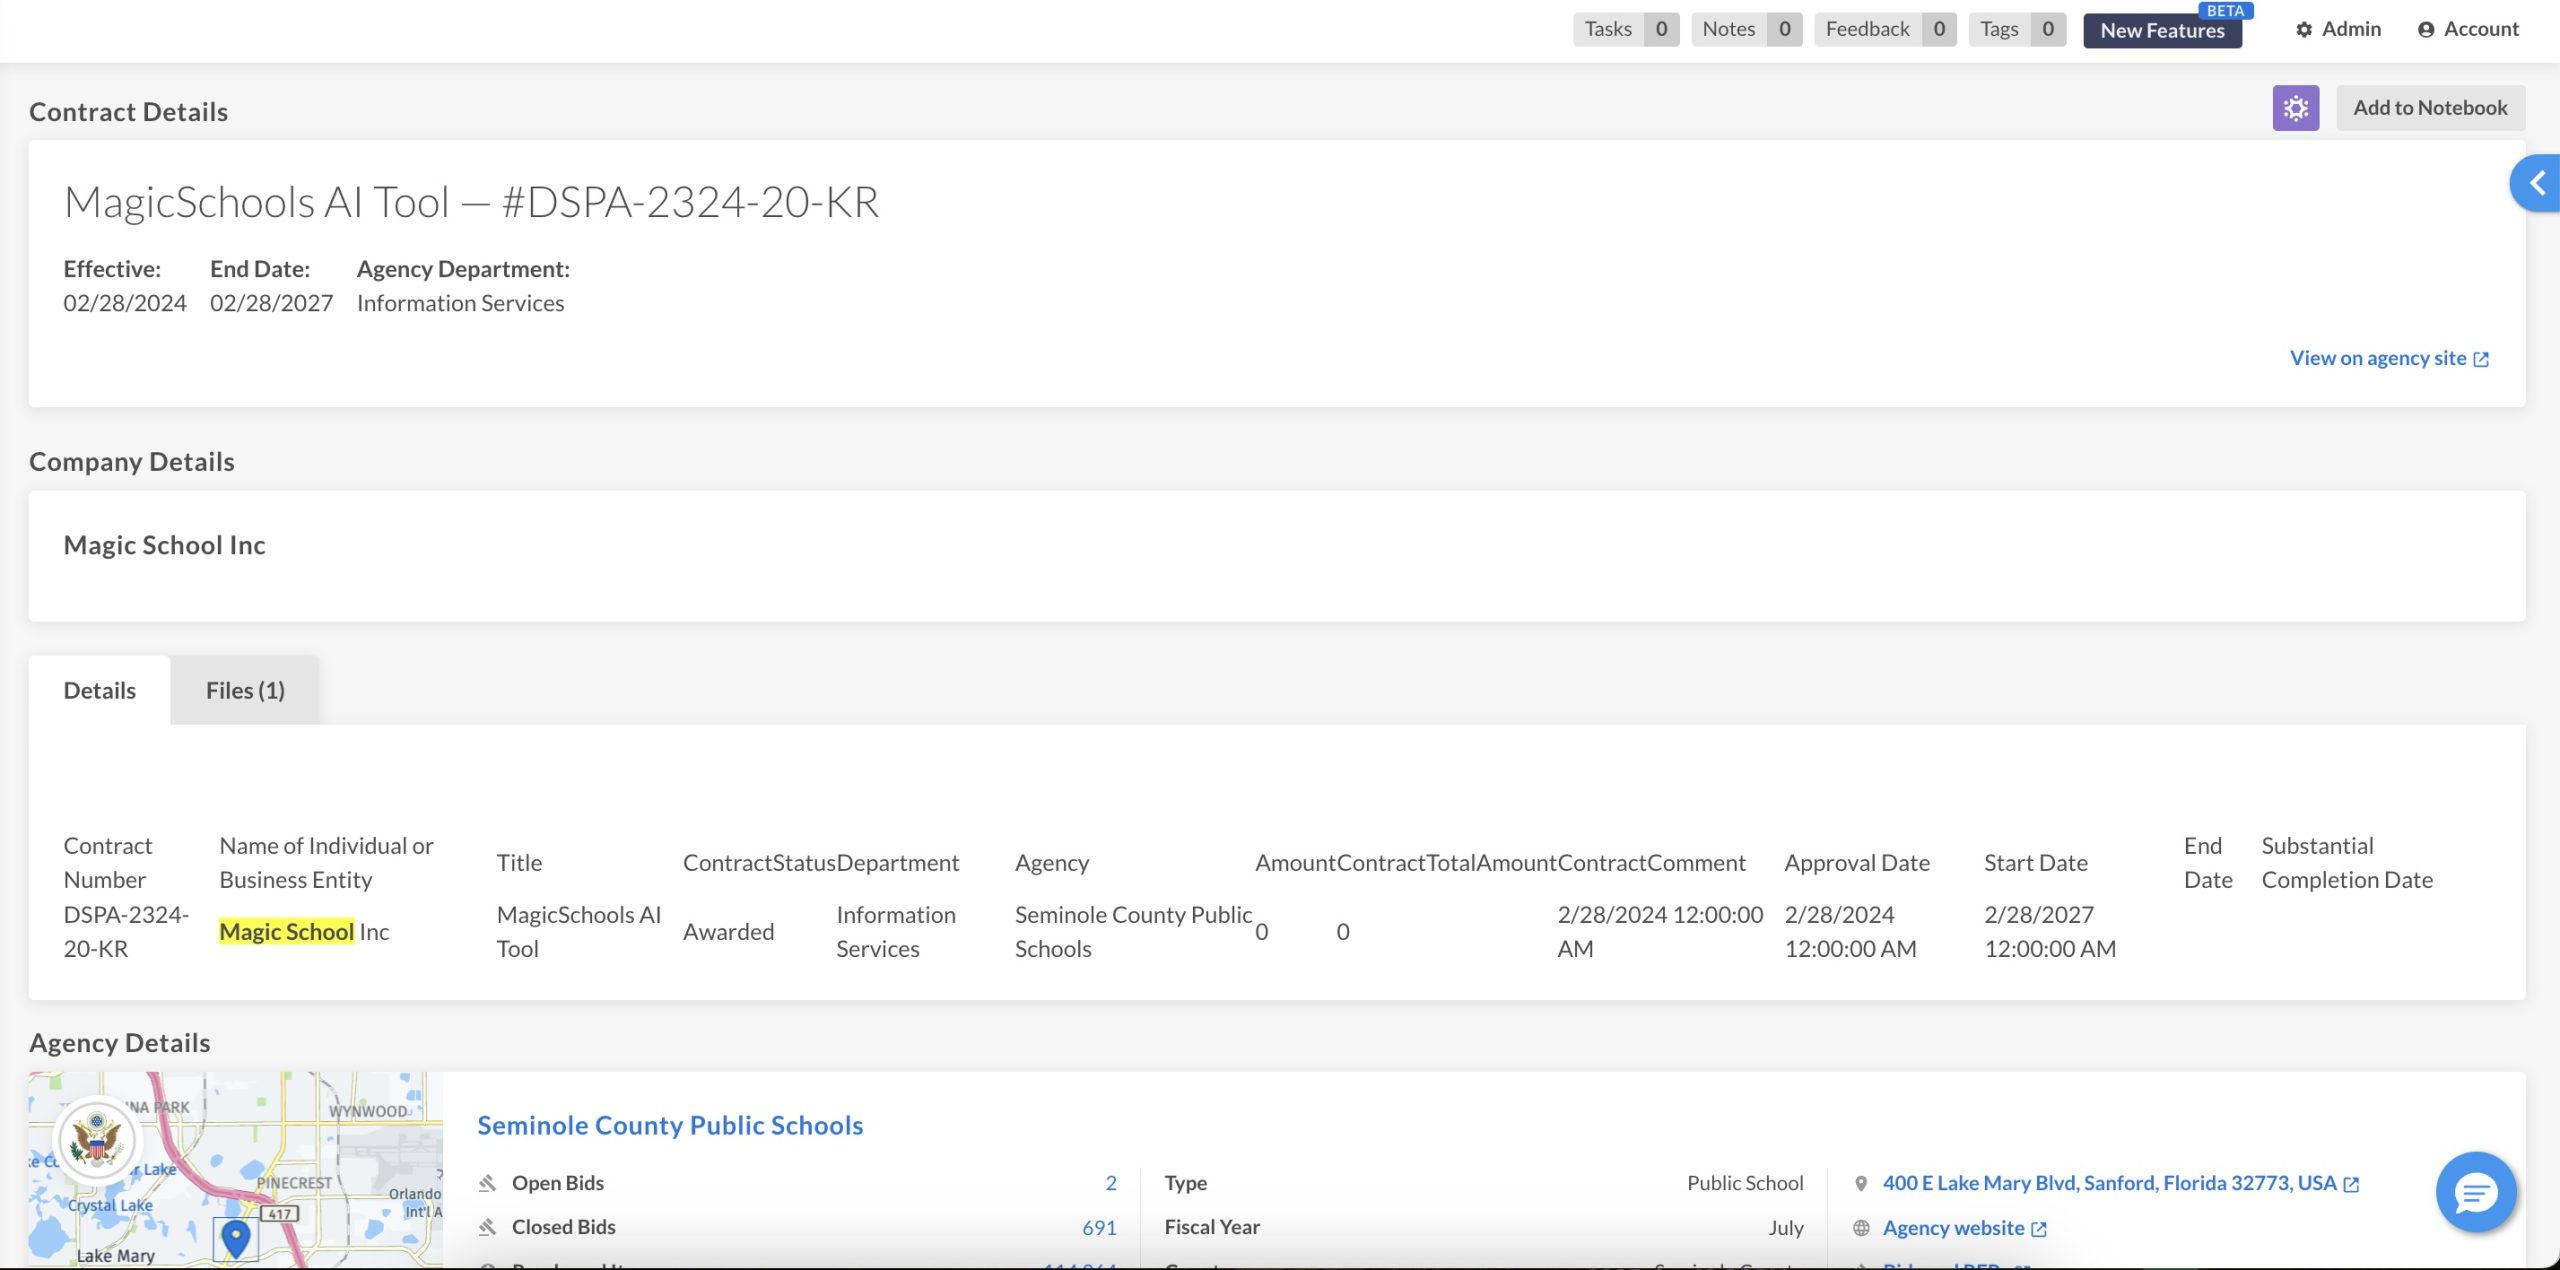Click the agency seal emblem icon
Image resolution: width=2560 pixels, height=1270 pixels.
[97, 1140]
